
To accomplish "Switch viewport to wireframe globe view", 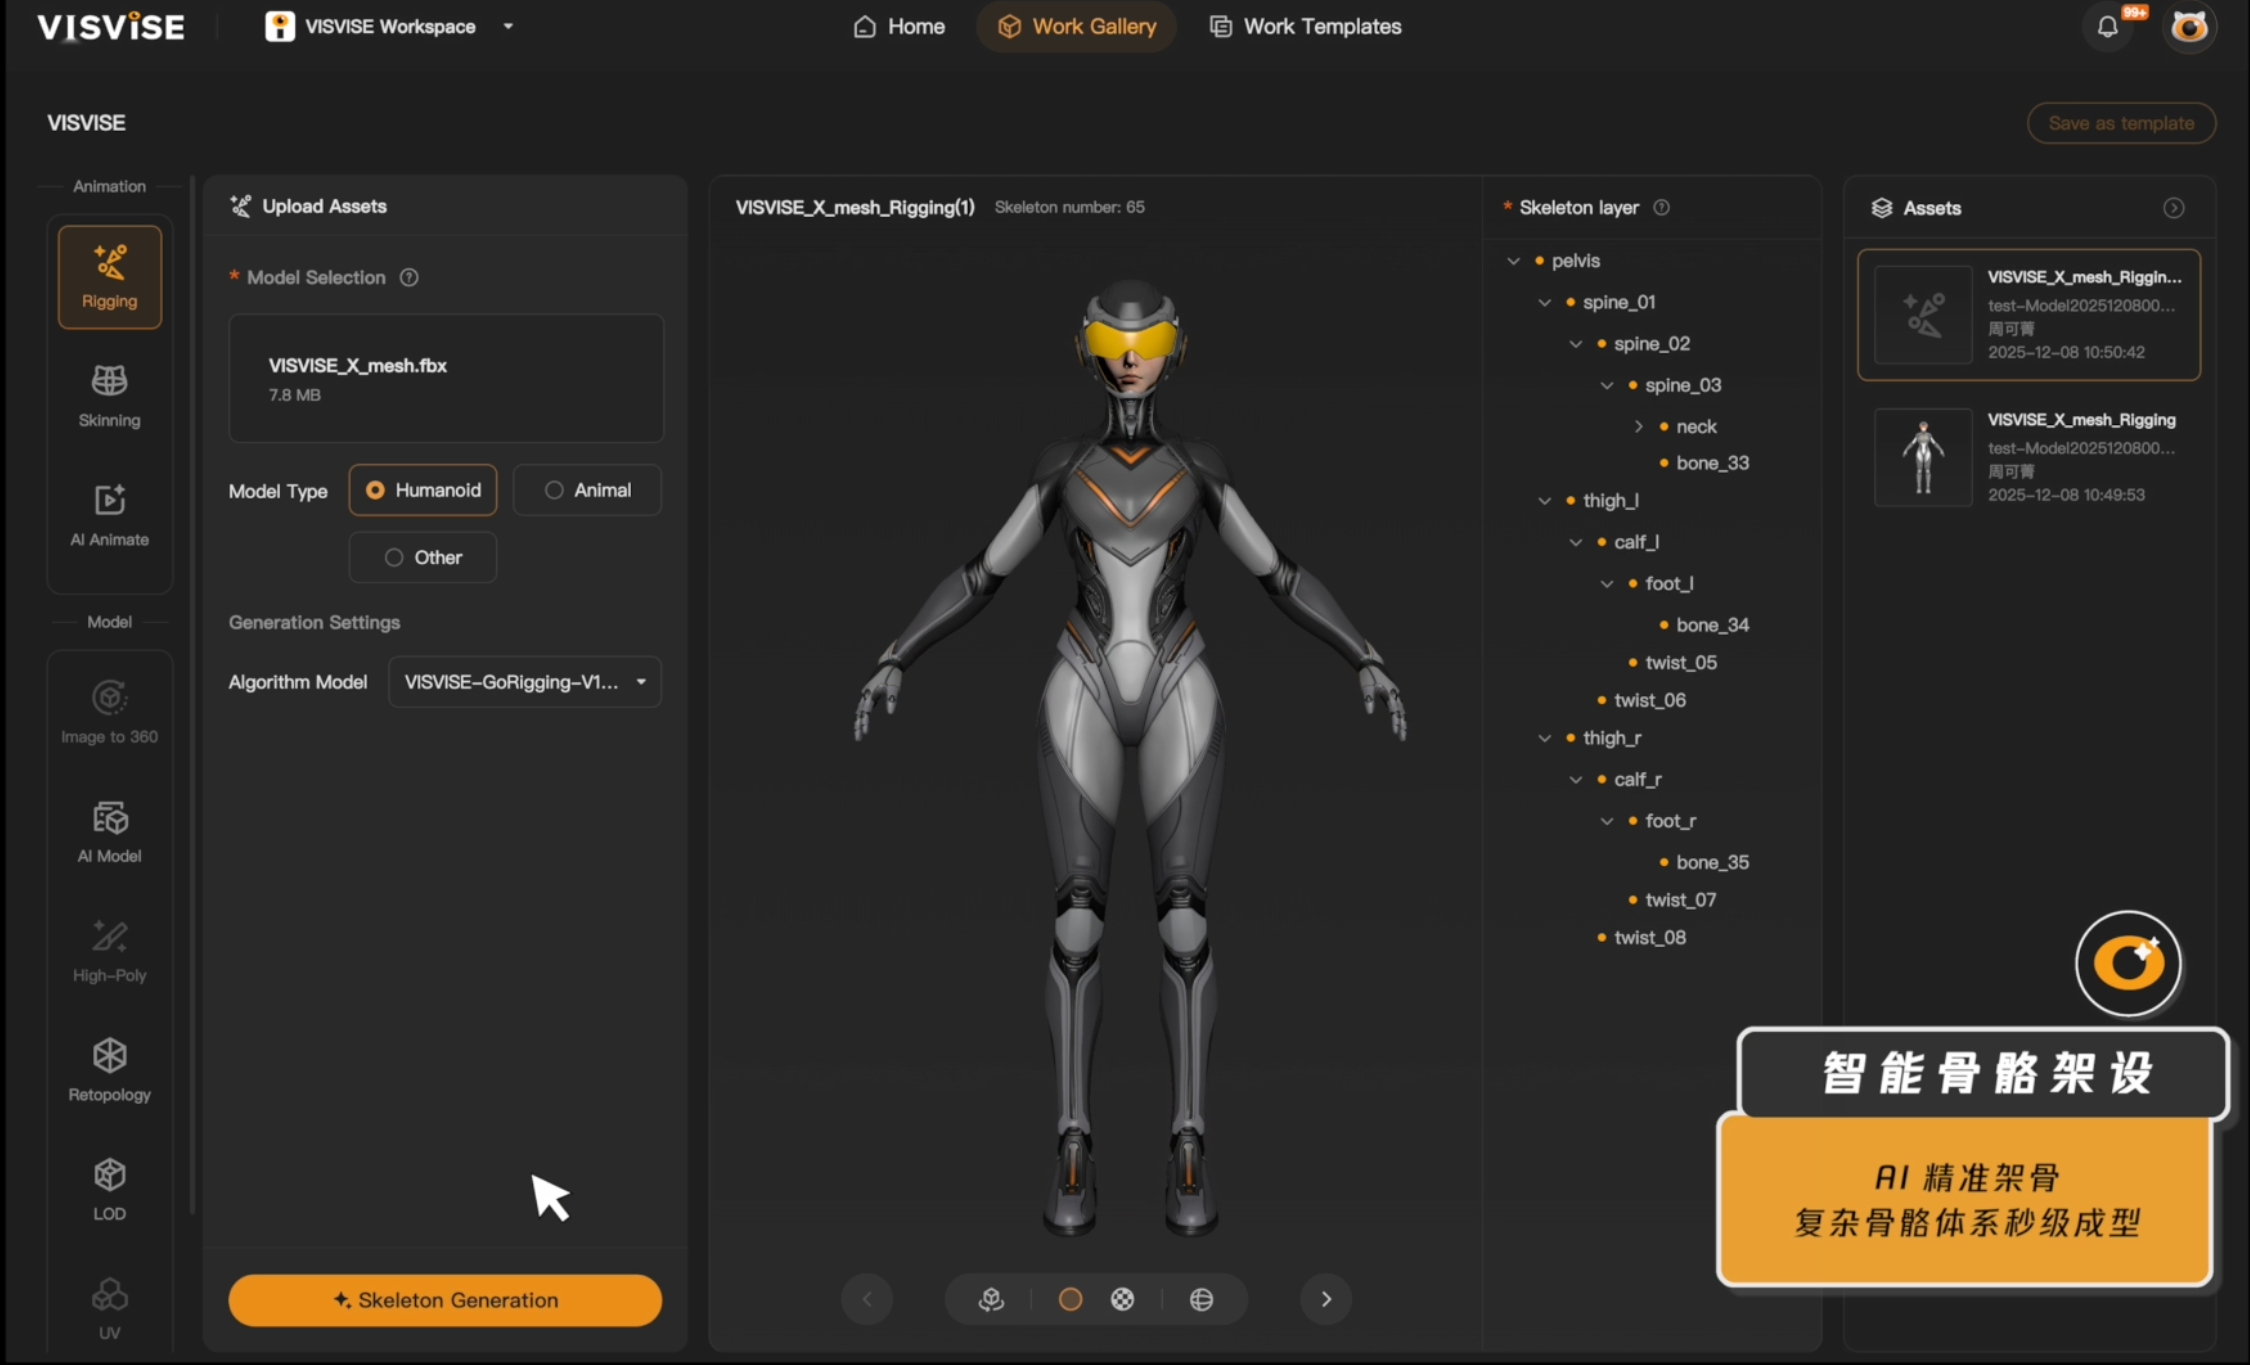I will pyautogui.click(x=1201, y=1299).
